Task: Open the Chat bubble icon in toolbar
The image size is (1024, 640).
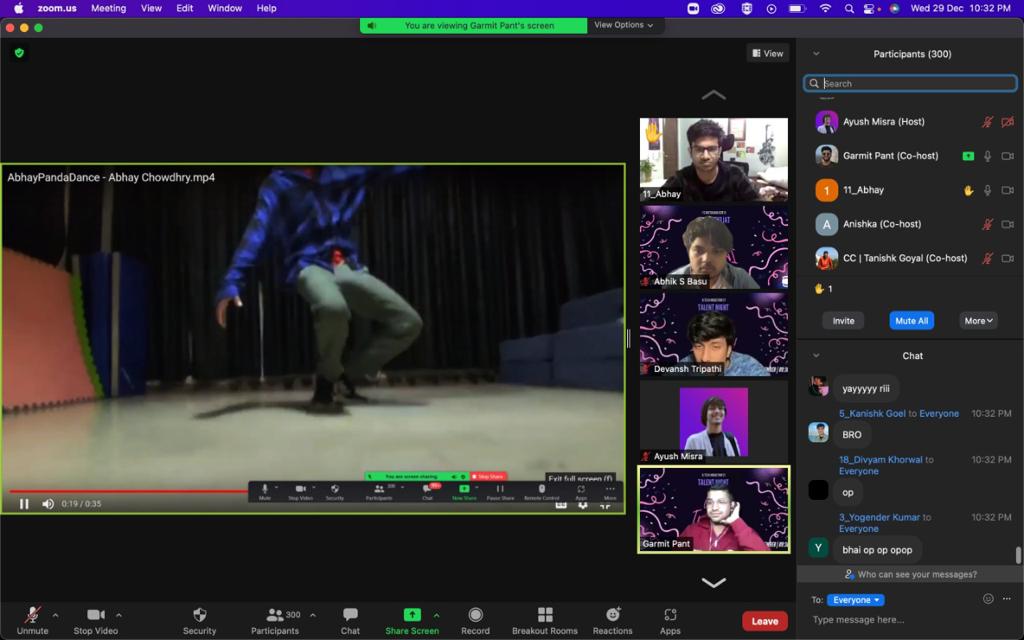Action: point(350,615)
